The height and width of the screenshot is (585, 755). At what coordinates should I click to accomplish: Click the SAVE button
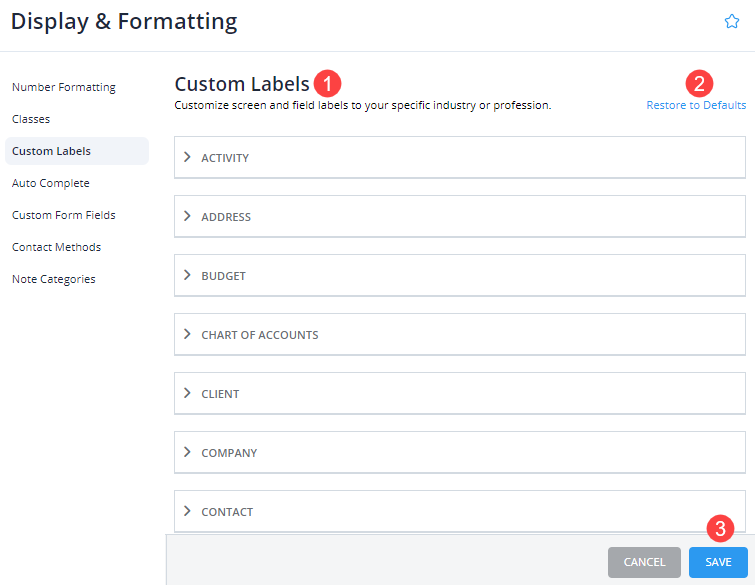718,562
